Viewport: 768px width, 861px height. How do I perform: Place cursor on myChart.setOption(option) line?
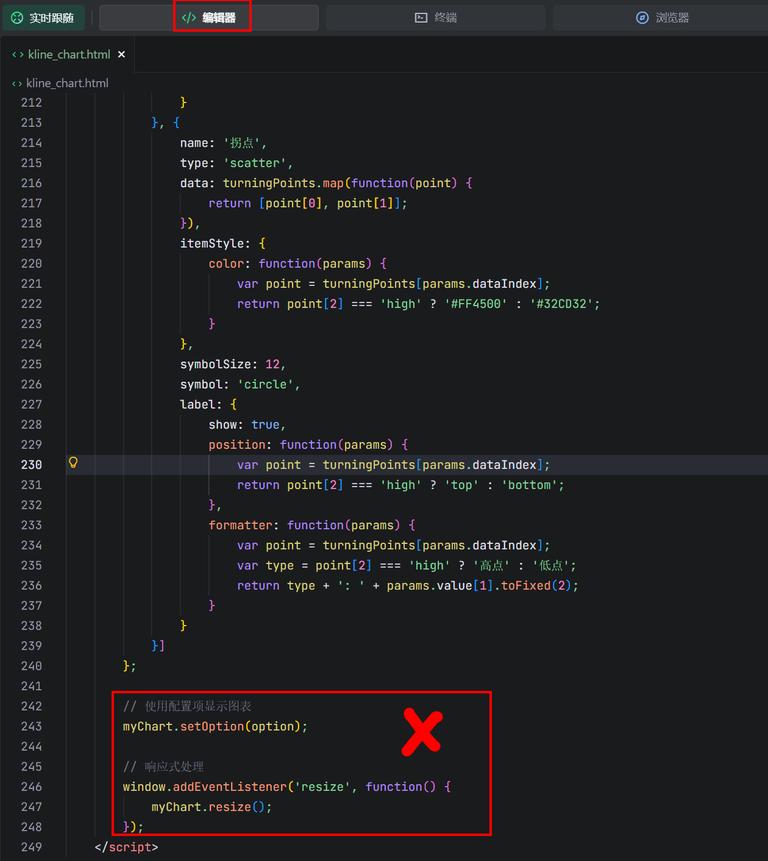(x=215, y=726)
